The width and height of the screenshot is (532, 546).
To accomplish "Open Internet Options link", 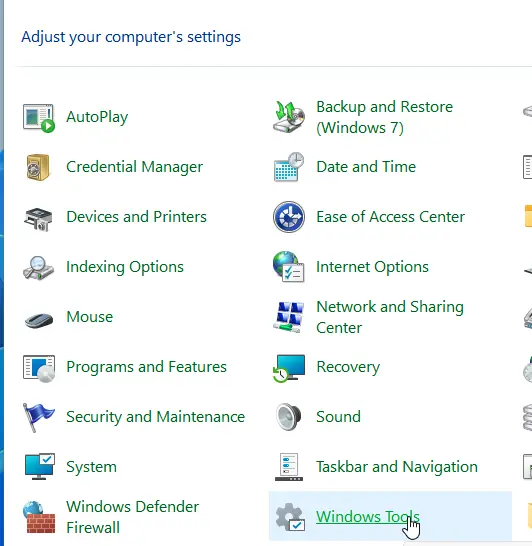I will 372,267.
